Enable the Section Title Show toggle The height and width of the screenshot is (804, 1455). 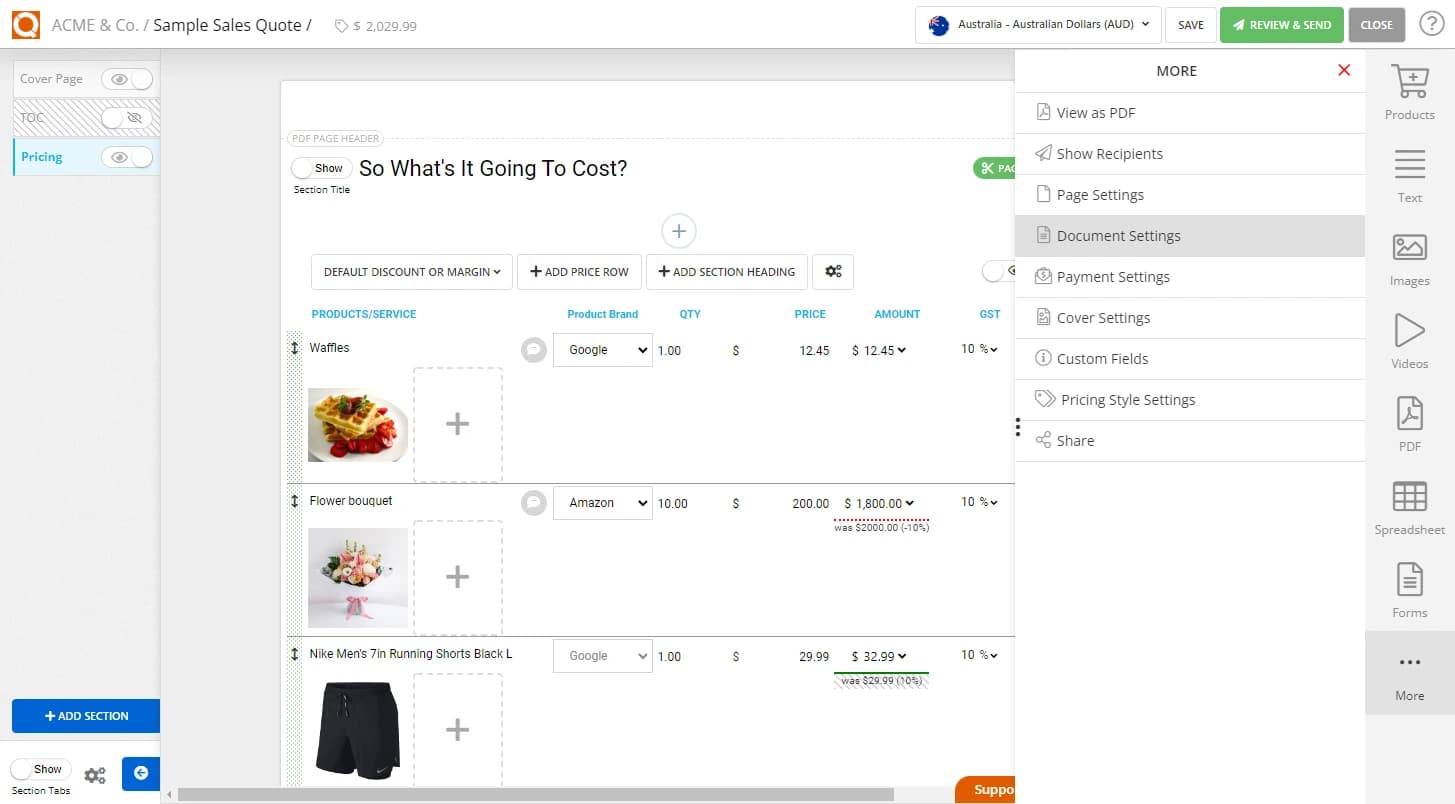point(319,168)
